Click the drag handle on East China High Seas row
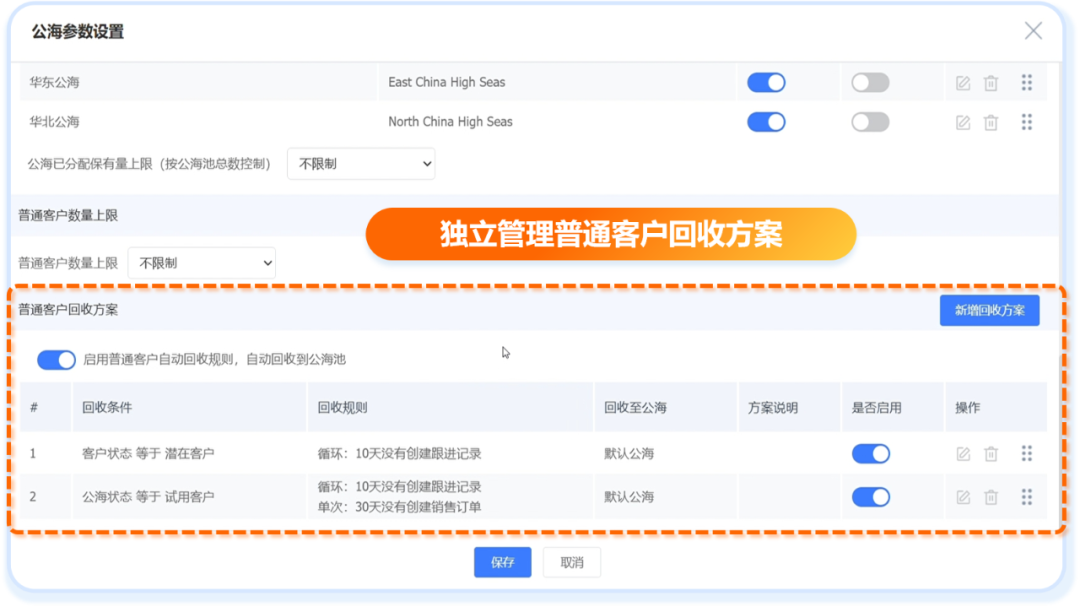The height and width of the screenshot is (607, 1080). tap(1027, 82)
